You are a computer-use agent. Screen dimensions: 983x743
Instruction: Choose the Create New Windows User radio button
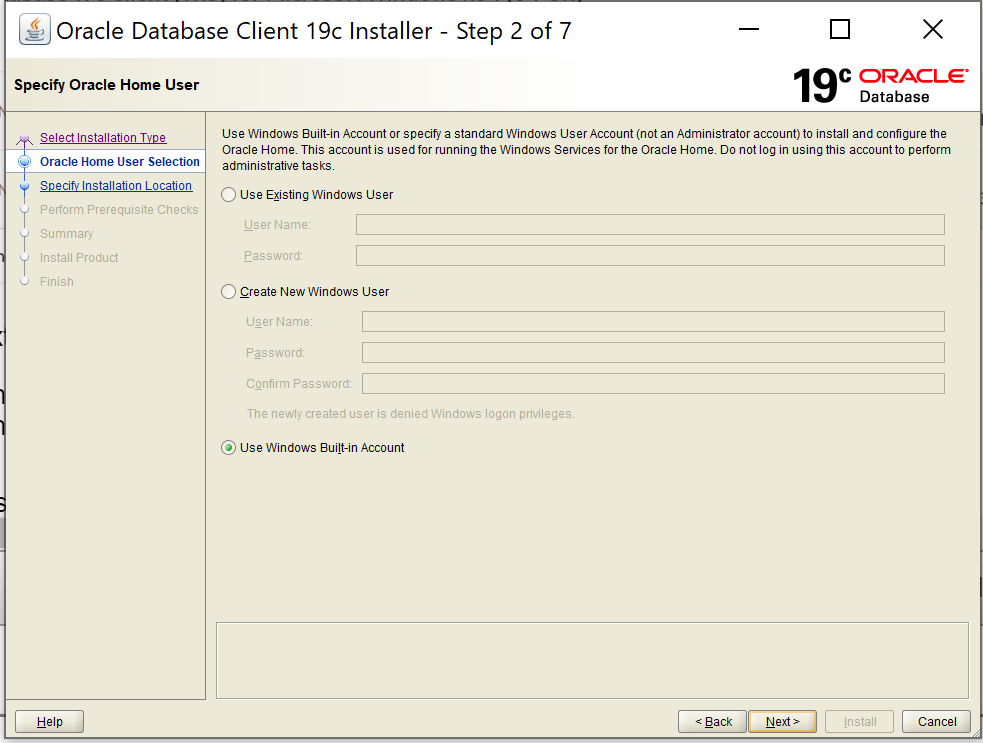point(229,292)
